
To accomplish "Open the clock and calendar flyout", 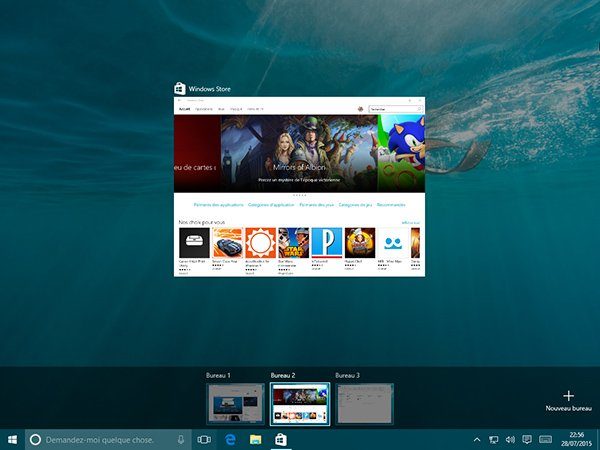I will click(575, 439).
